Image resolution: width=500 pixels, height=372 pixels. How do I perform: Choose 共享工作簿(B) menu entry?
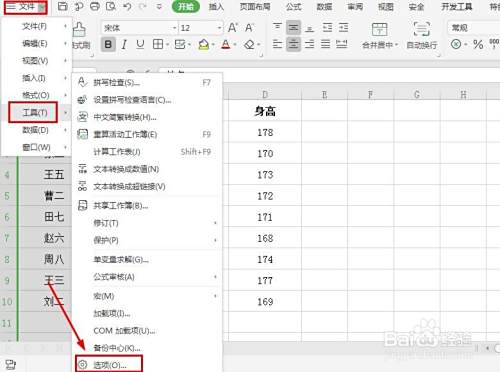[147, 206]
